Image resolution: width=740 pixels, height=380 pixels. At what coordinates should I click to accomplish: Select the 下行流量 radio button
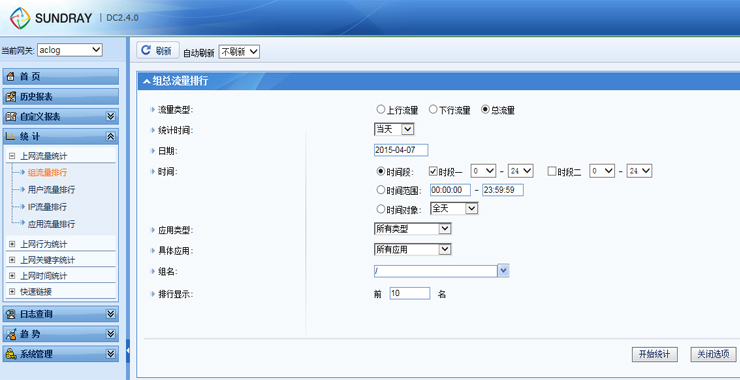(433, 110)
